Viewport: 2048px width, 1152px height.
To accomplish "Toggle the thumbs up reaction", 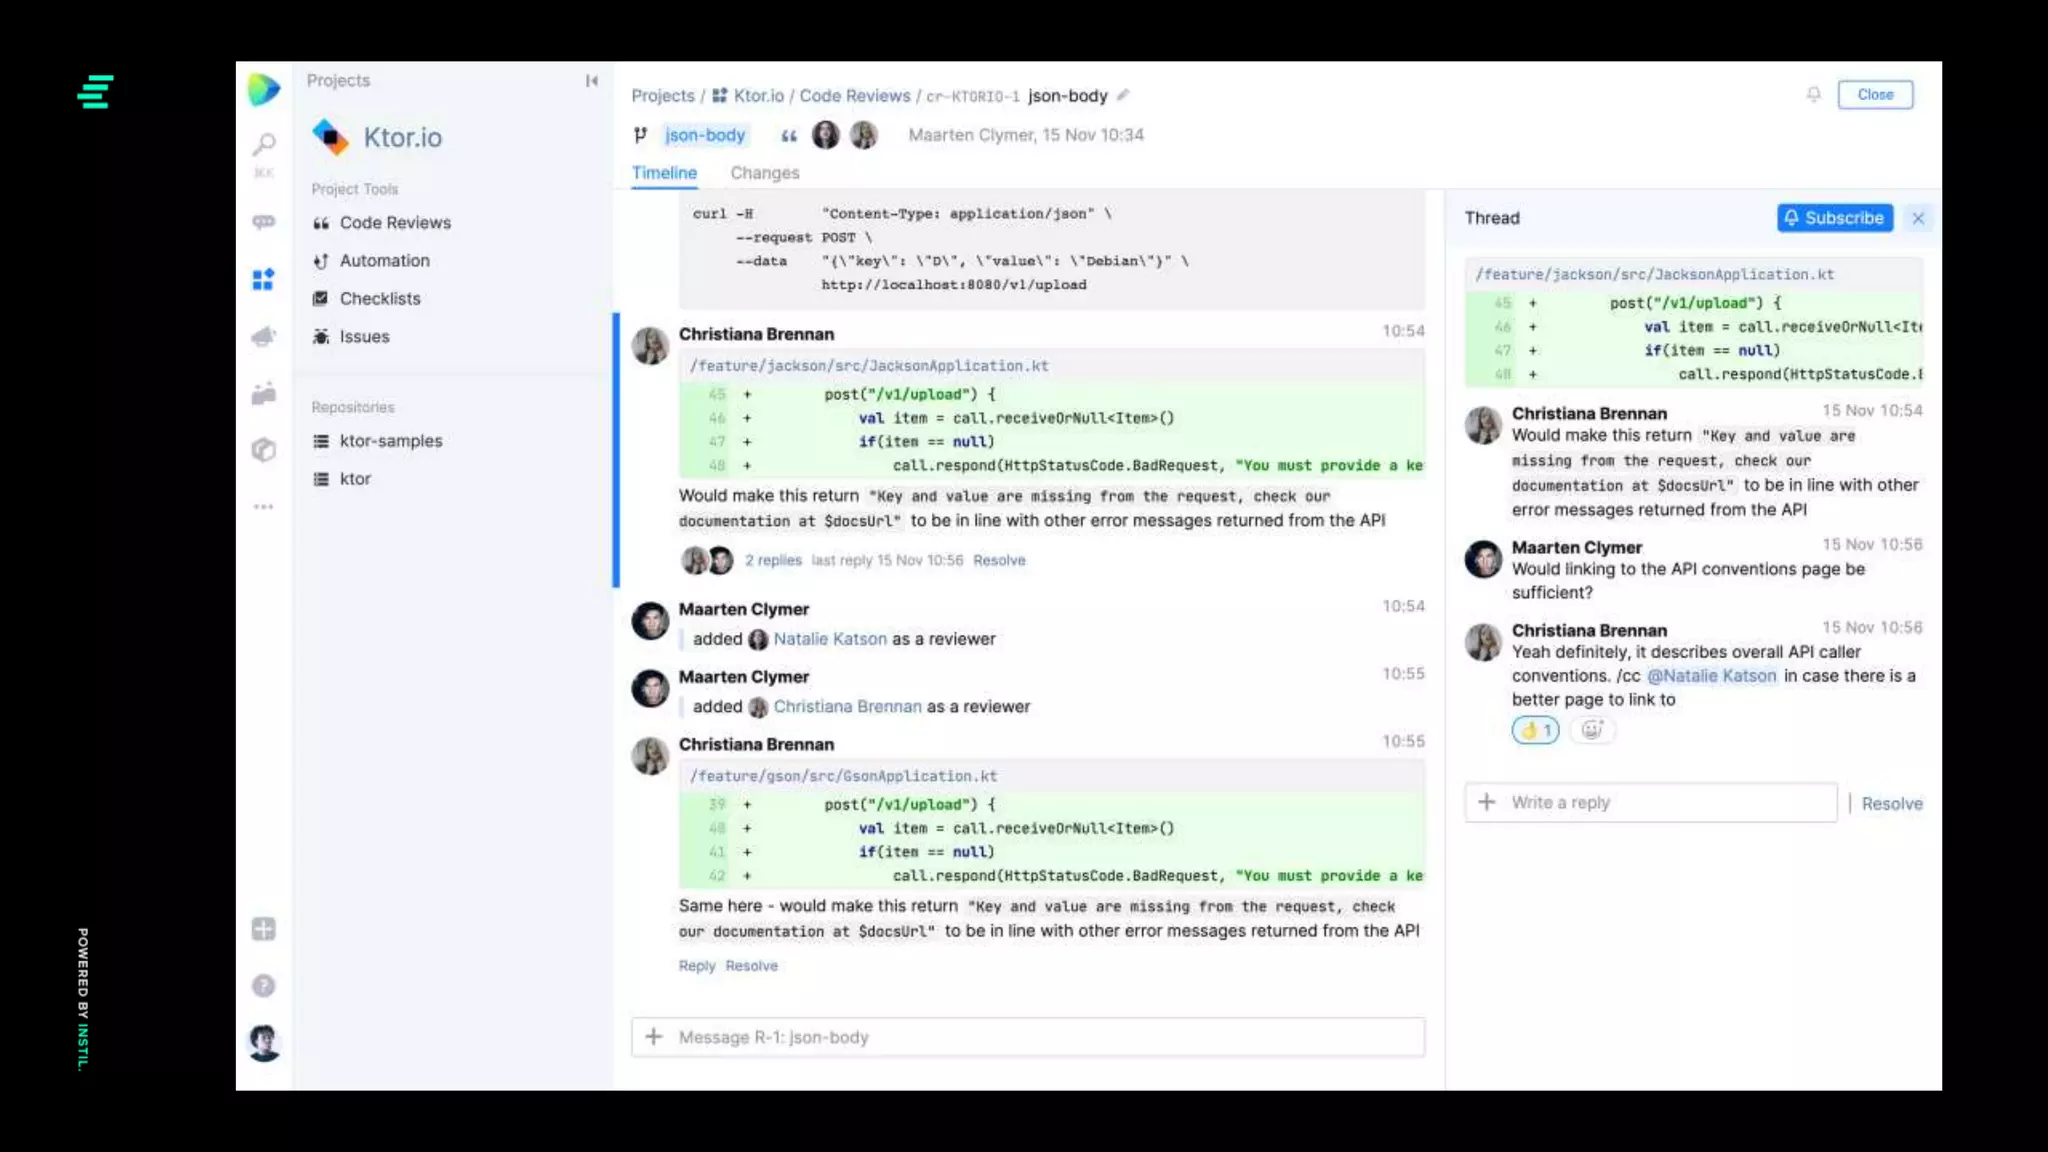I will point(1535,730).
